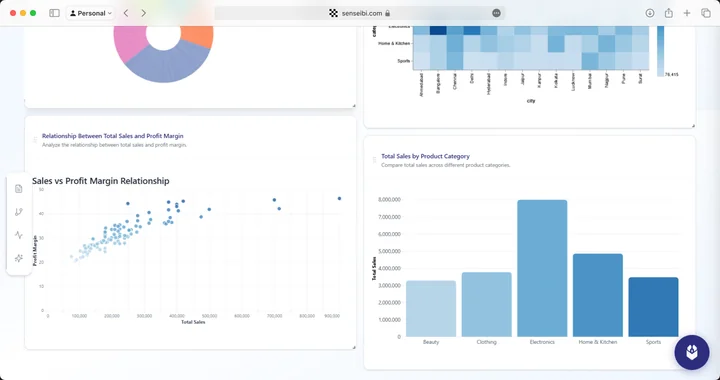
Task: Click the "Home & Kitchen" label under the bar chart
Action: (x=597, y=342)
